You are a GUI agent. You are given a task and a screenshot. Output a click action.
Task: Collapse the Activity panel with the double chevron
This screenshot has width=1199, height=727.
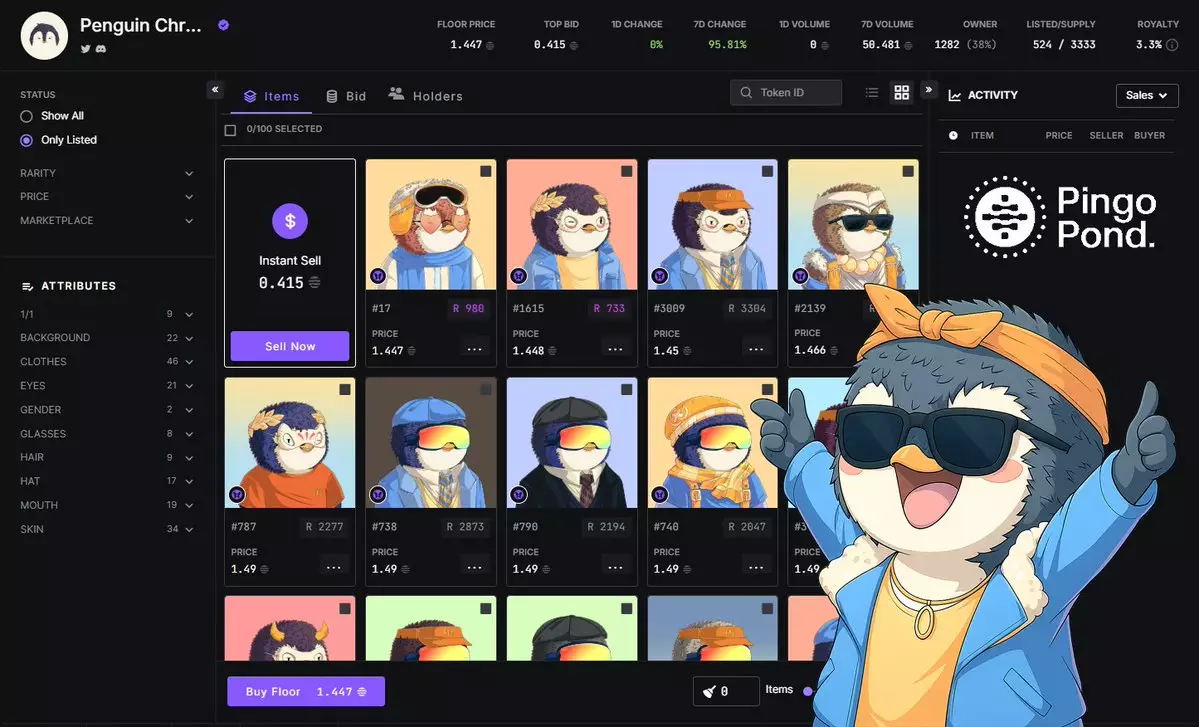click(928, 89)
